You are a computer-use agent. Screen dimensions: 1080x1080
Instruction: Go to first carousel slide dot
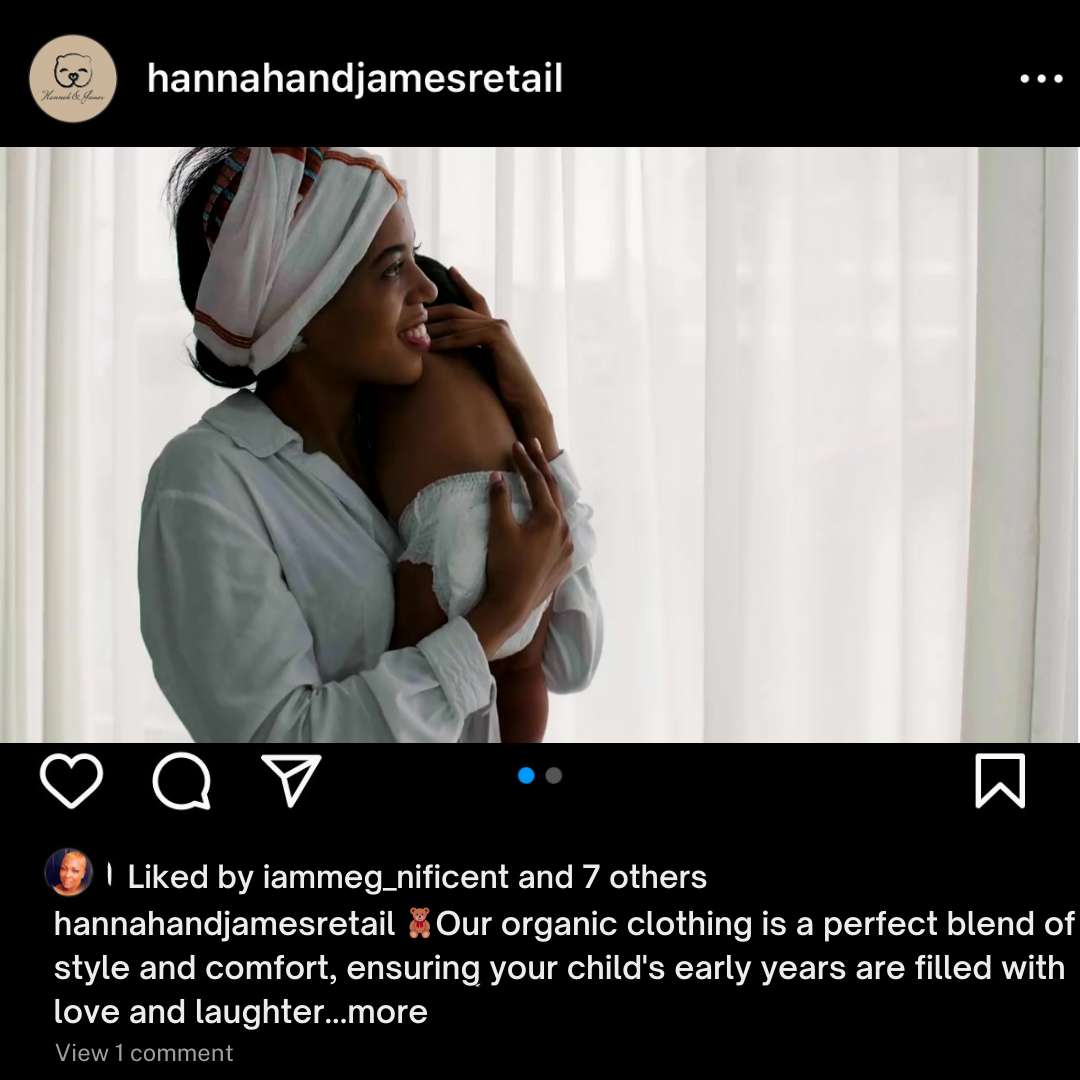pos(526,776)
